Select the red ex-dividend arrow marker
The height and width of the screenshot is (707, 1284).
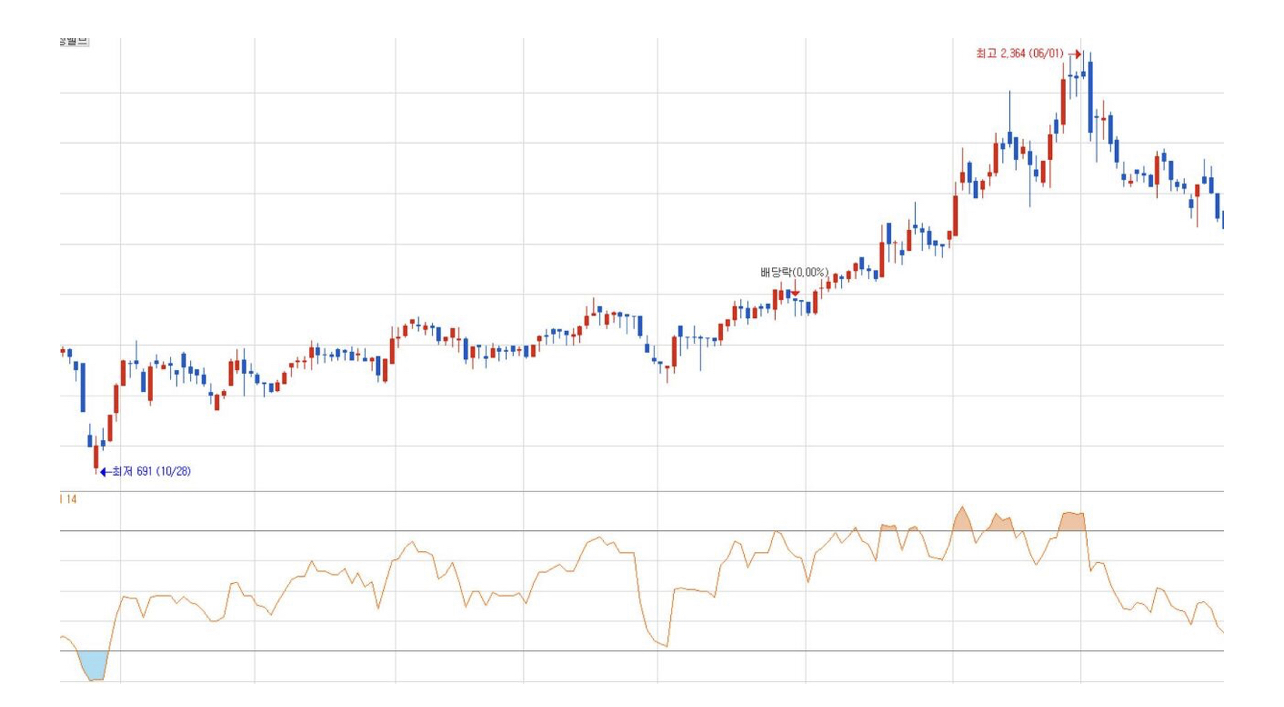[795, 290]
